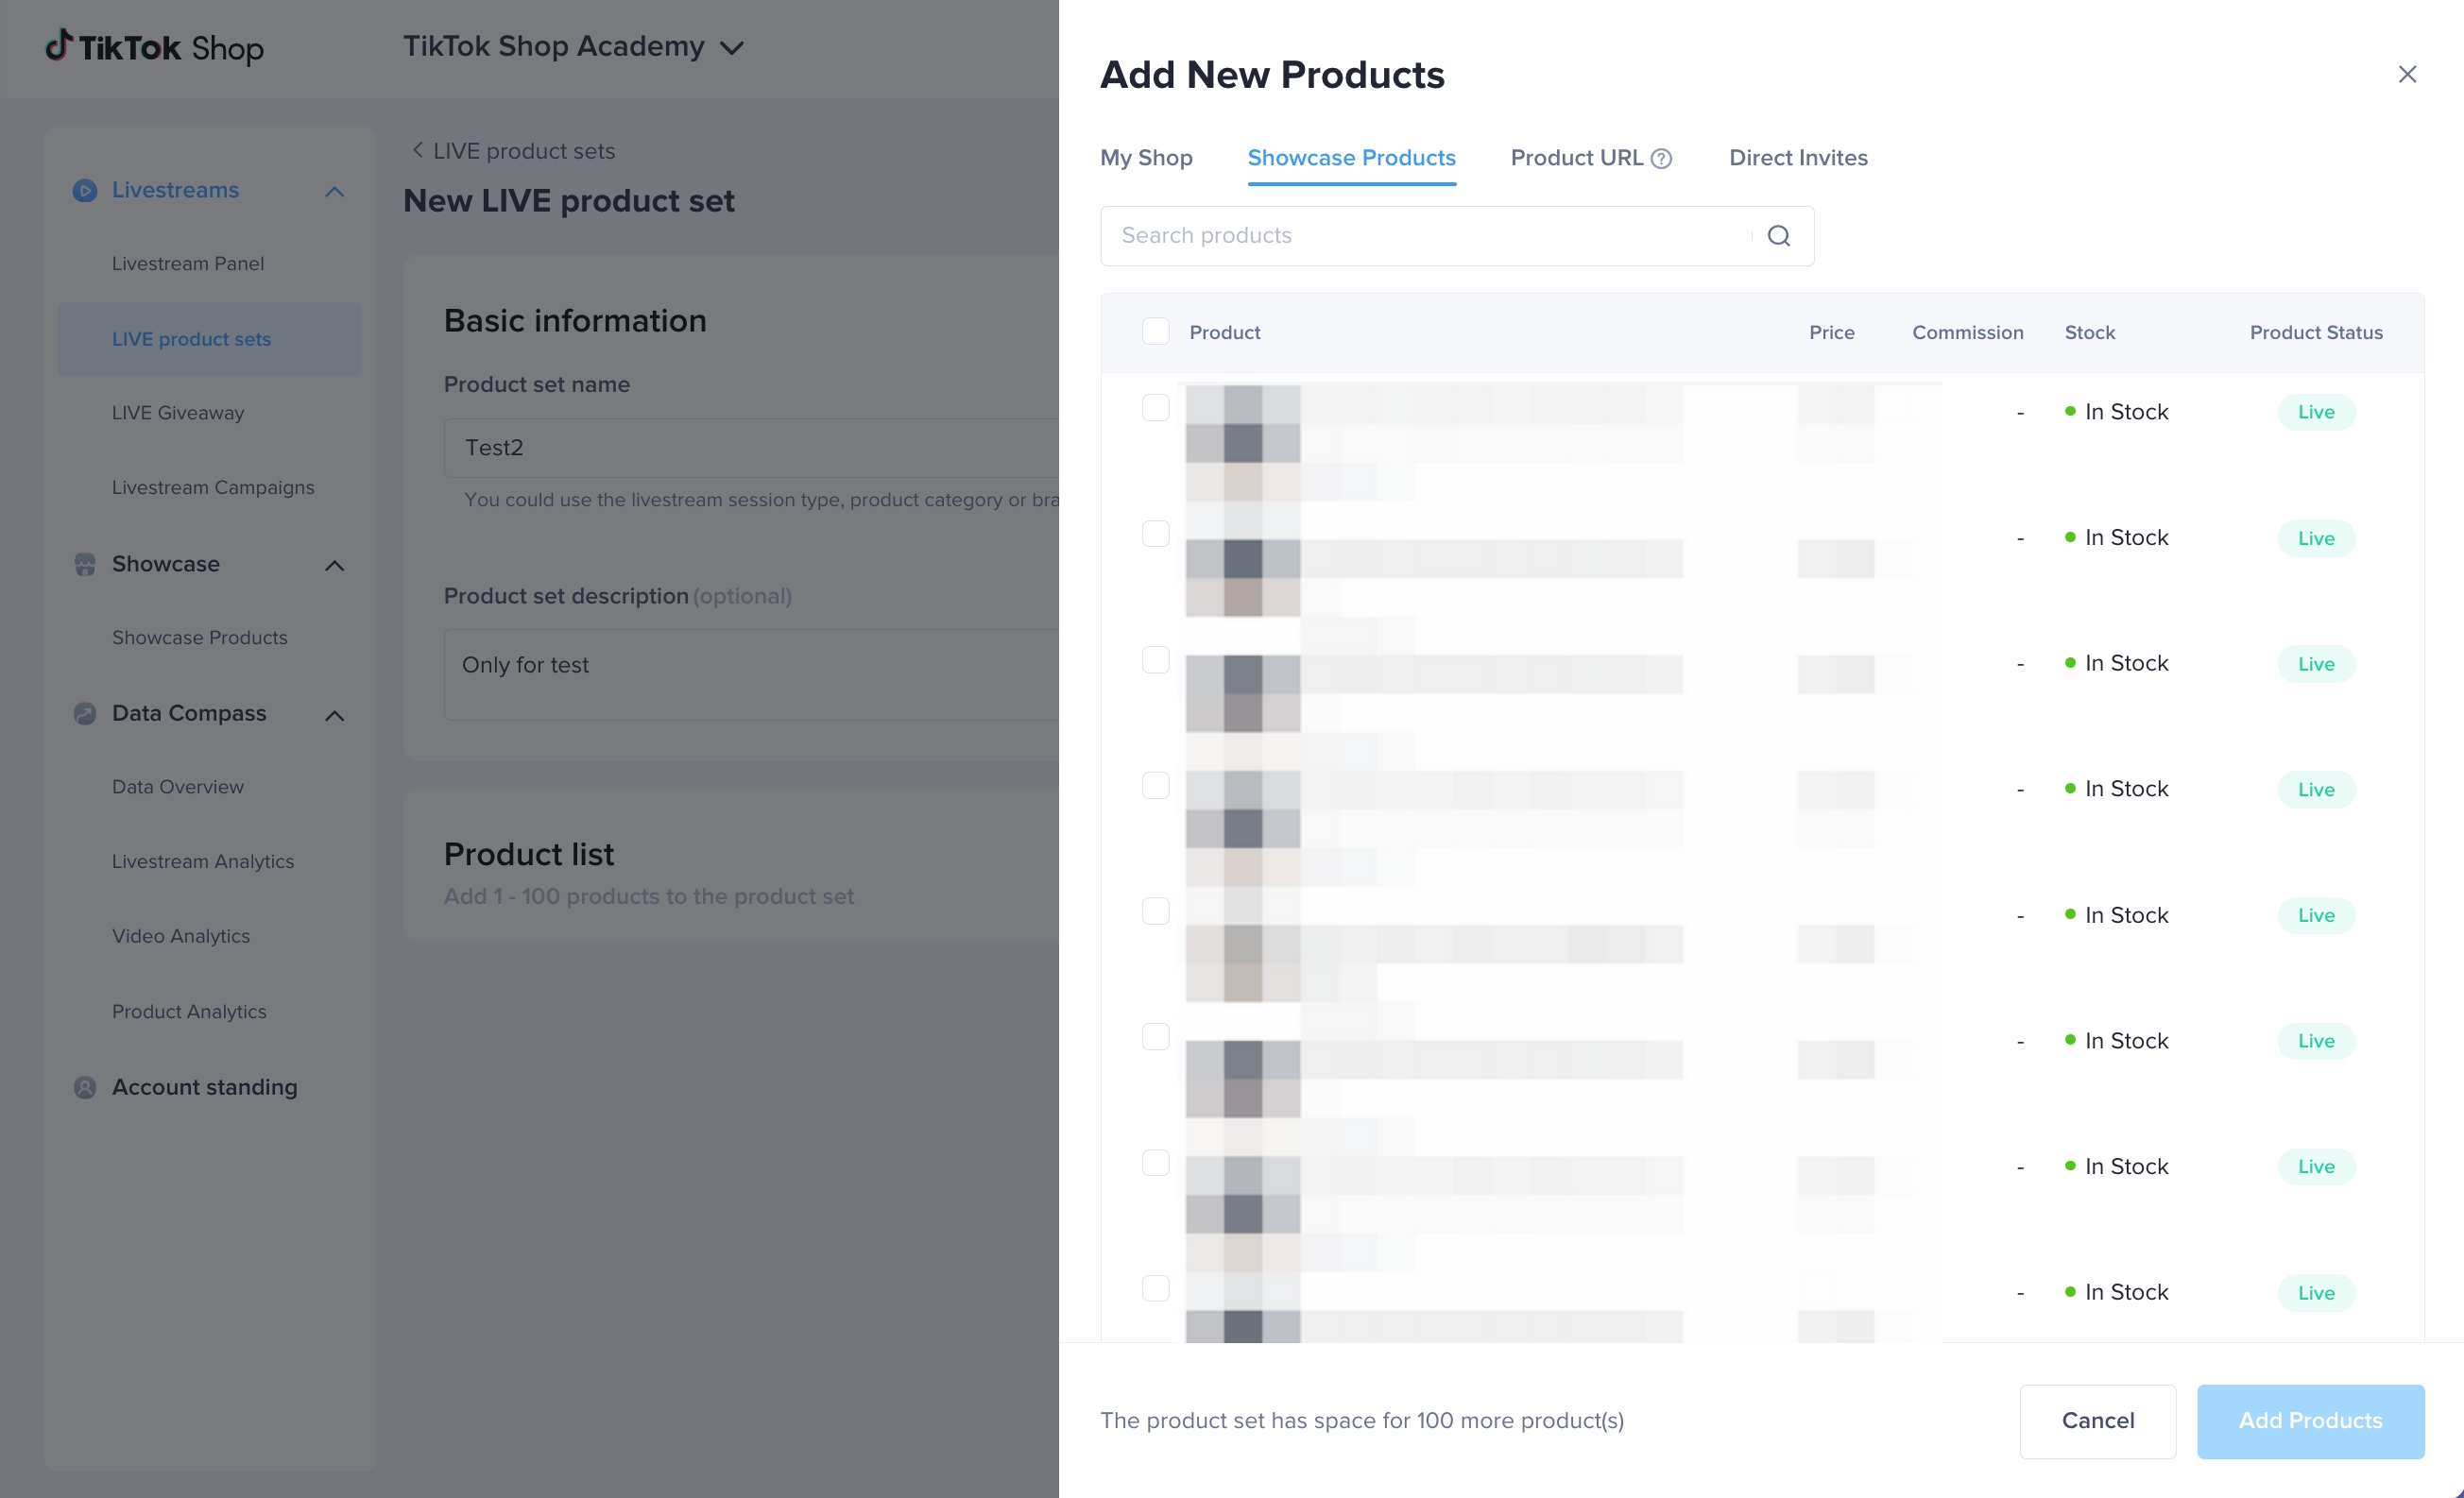Click the Search products input field
Image resolution: width=2464 pixels, height=1498 pixels.
coord(1420,236)
